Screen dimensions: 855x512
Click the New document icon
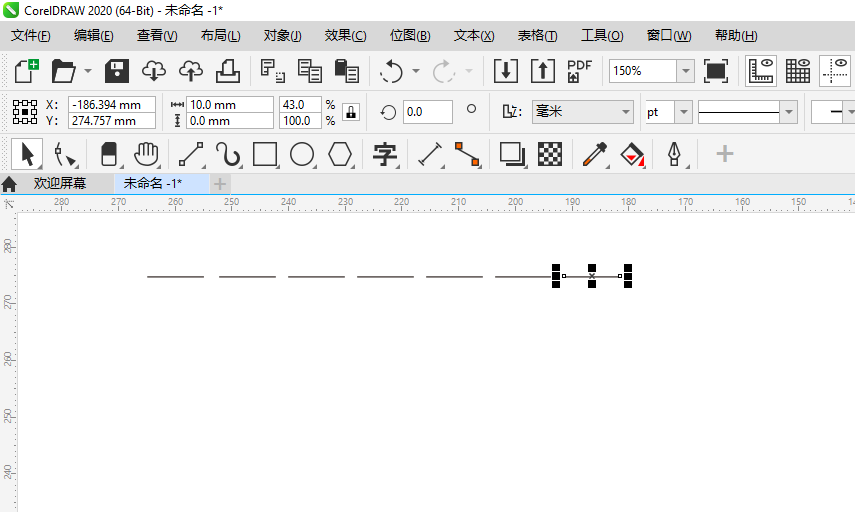pos(26,71)
